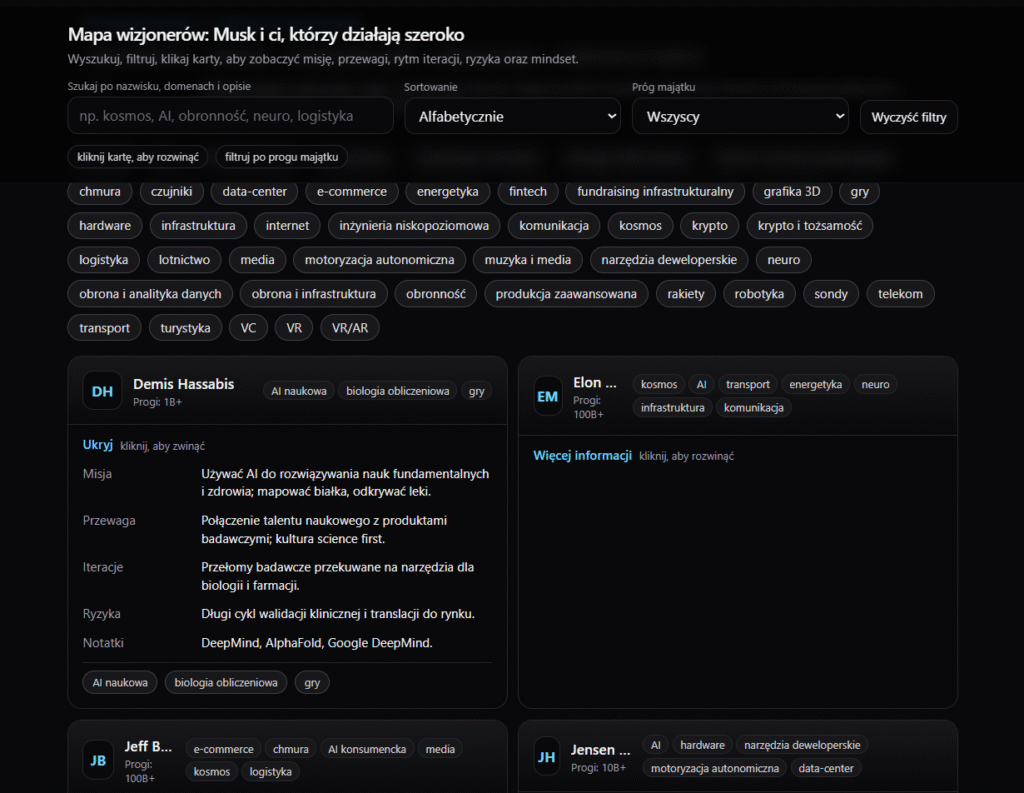Image resolution: width=1024 pixels, height=793 pixels.
Task: Toggle the gry filter tag in the top filter list
Action: pos(859,191)
